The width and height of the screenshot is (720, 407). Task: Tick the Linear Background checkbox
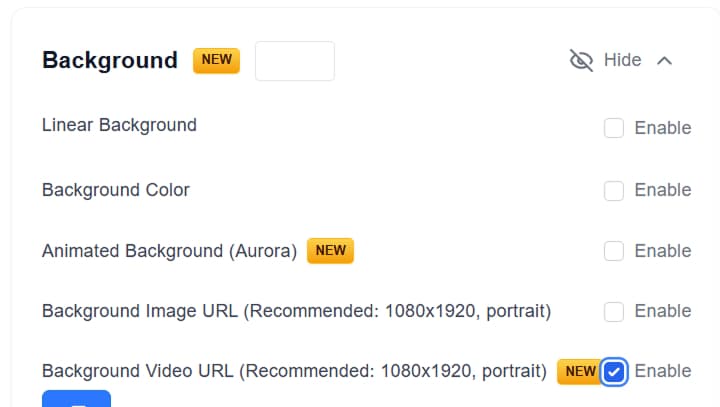(x=614, y=128)
